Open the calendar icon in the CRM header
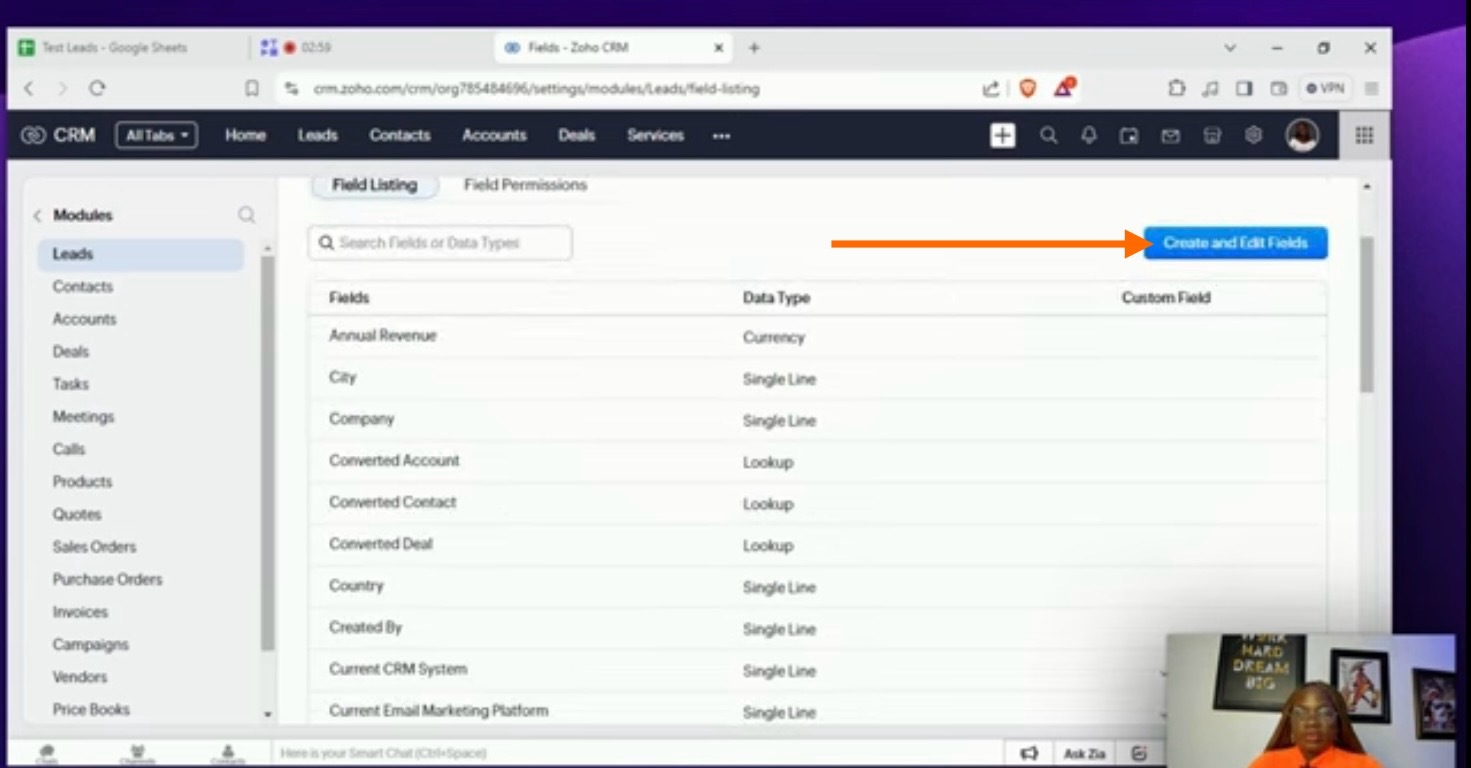 pos(1129,136)
